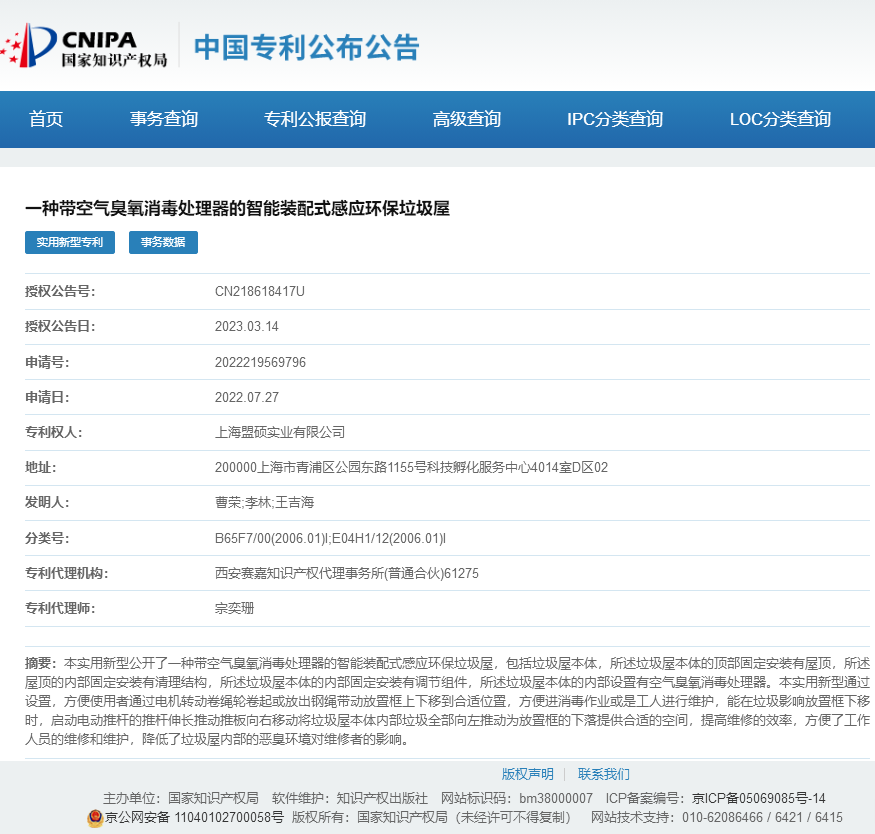Click the abstract paragraph text
The width and height of the screenshot is (875, 834).
pos(447,701)
